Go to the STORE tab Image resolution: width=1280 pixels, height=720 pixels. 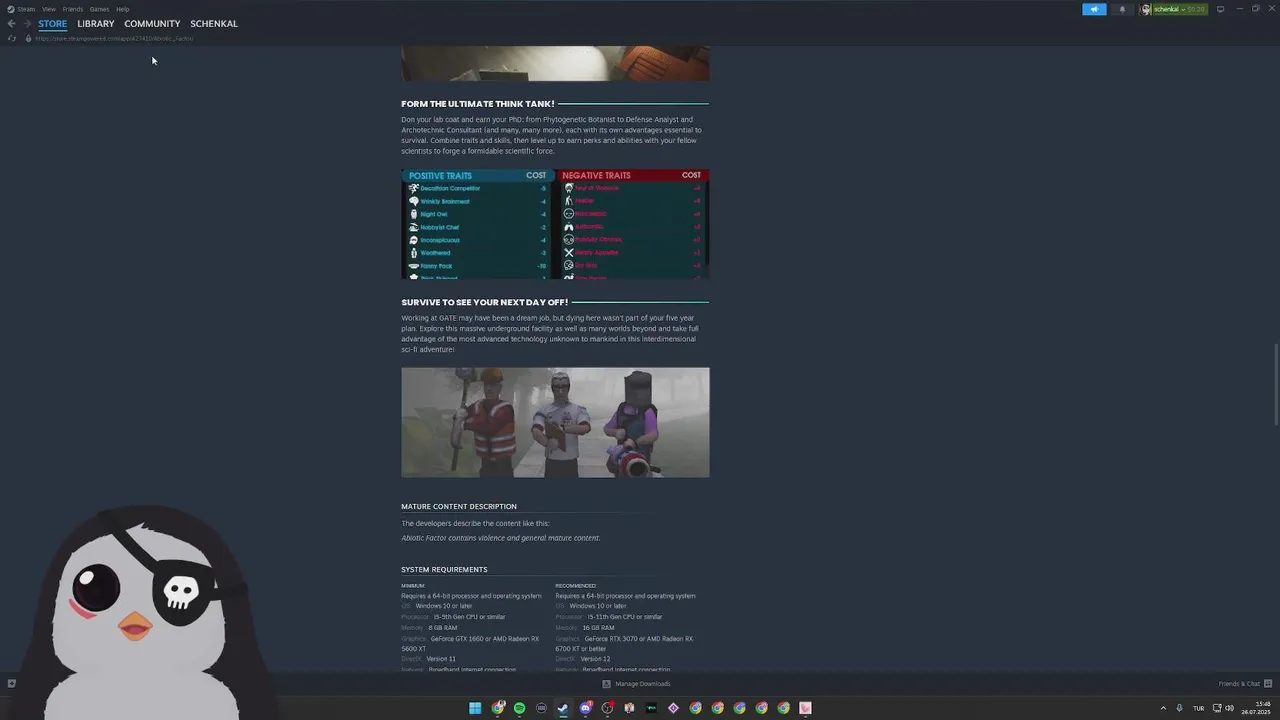point(53,24)
